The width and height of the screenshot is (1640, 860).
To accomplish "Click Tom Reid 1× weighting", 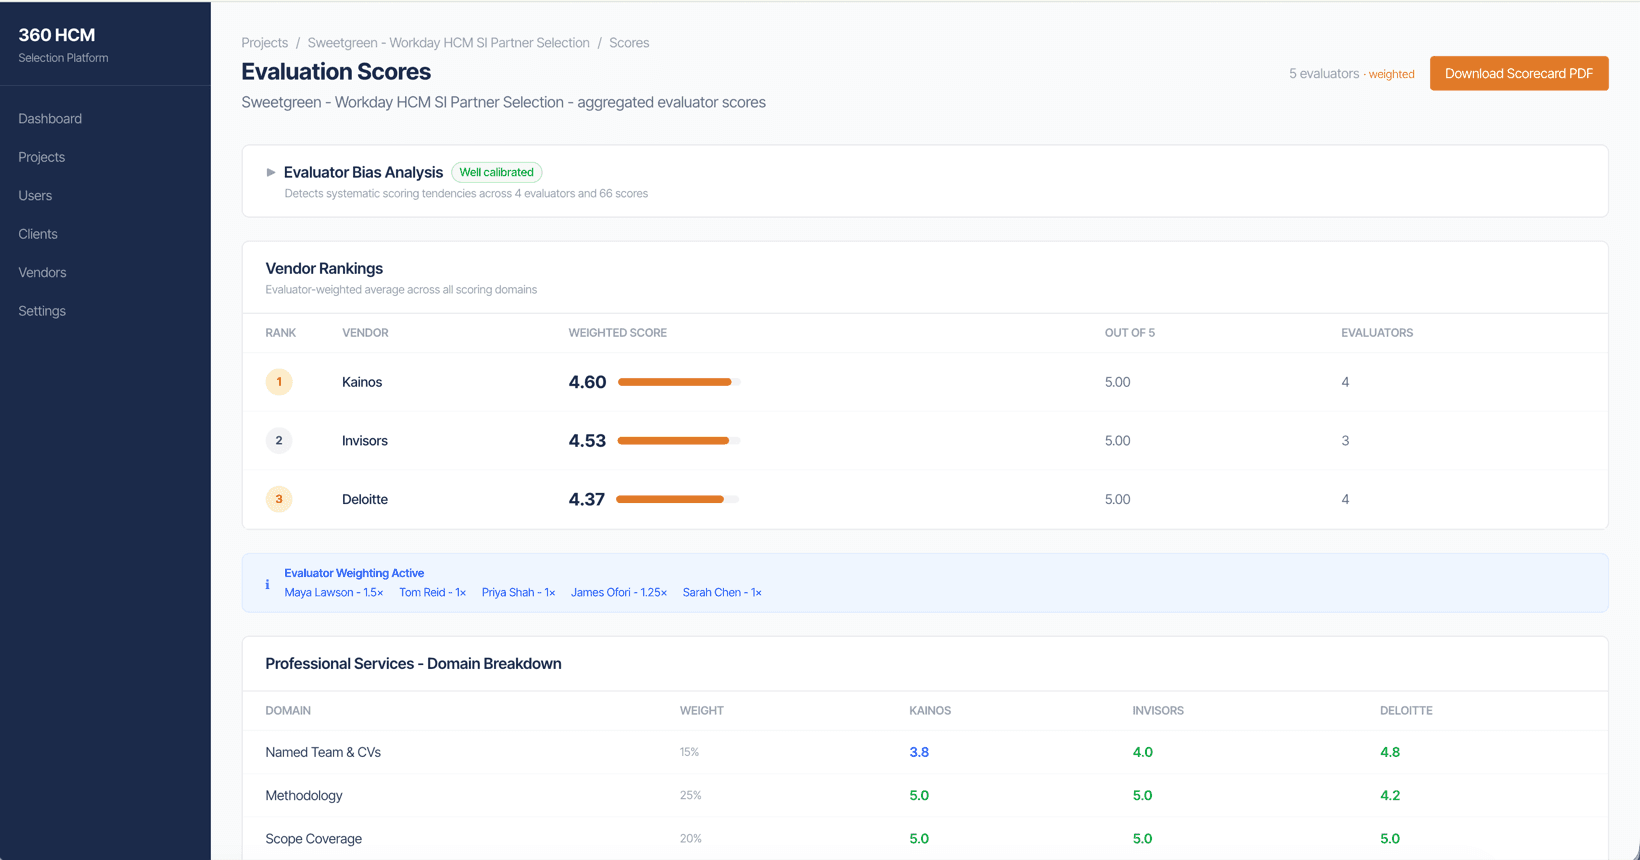I will 432,593.
